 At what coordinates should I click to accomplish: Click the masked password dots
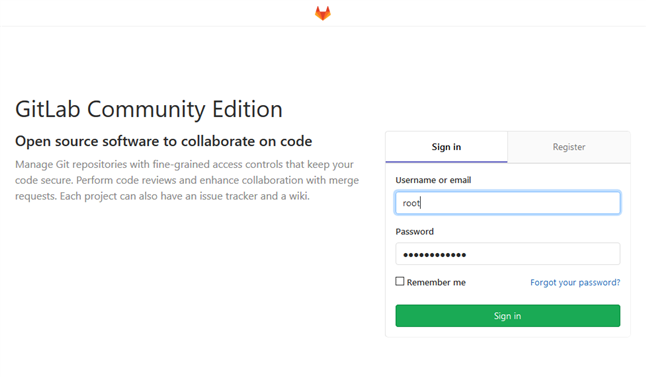click(435, 255)
